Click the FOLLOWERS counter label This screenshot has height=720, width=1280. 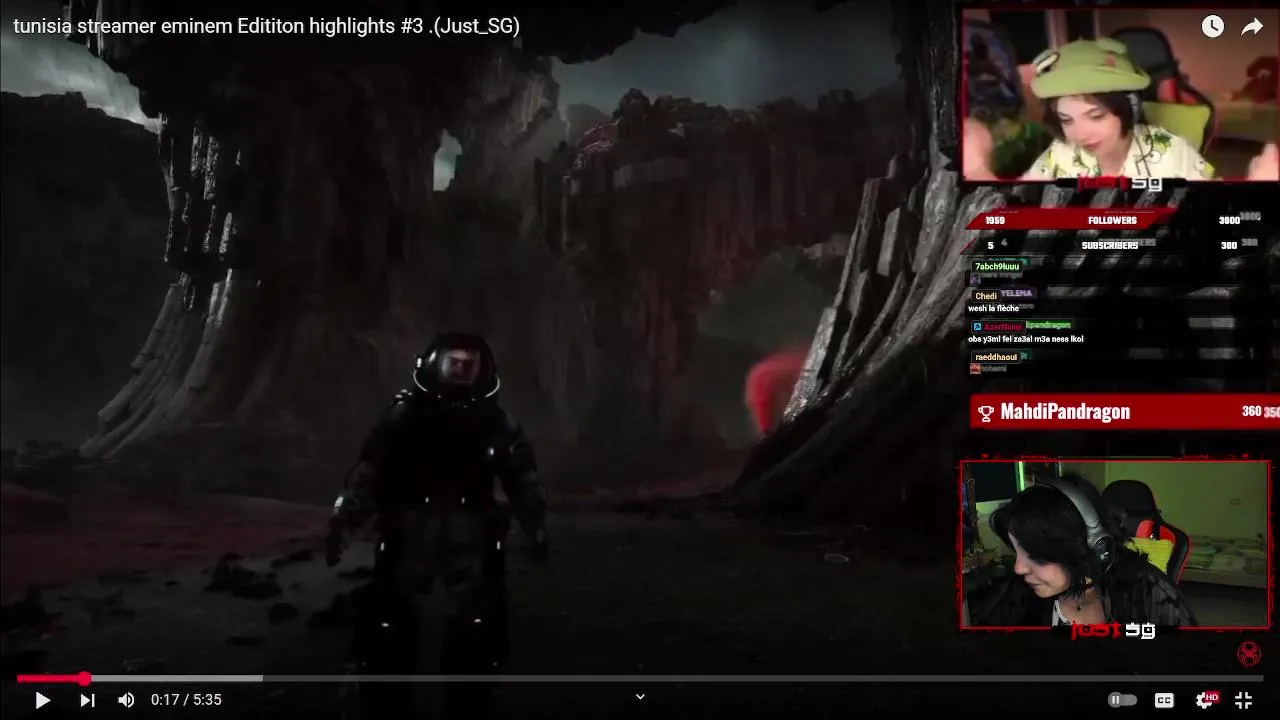point(1112,220)
